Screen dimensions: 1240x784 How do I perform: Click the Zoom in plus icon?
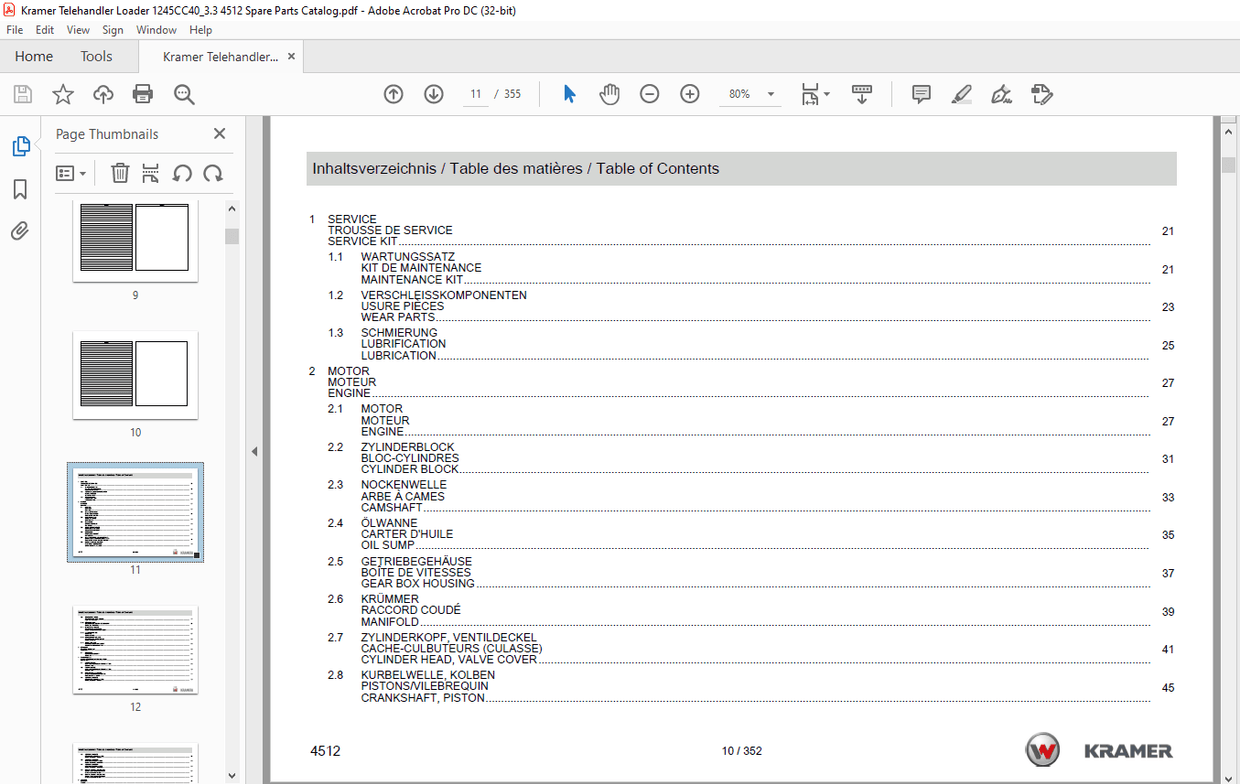click(689, 94)
